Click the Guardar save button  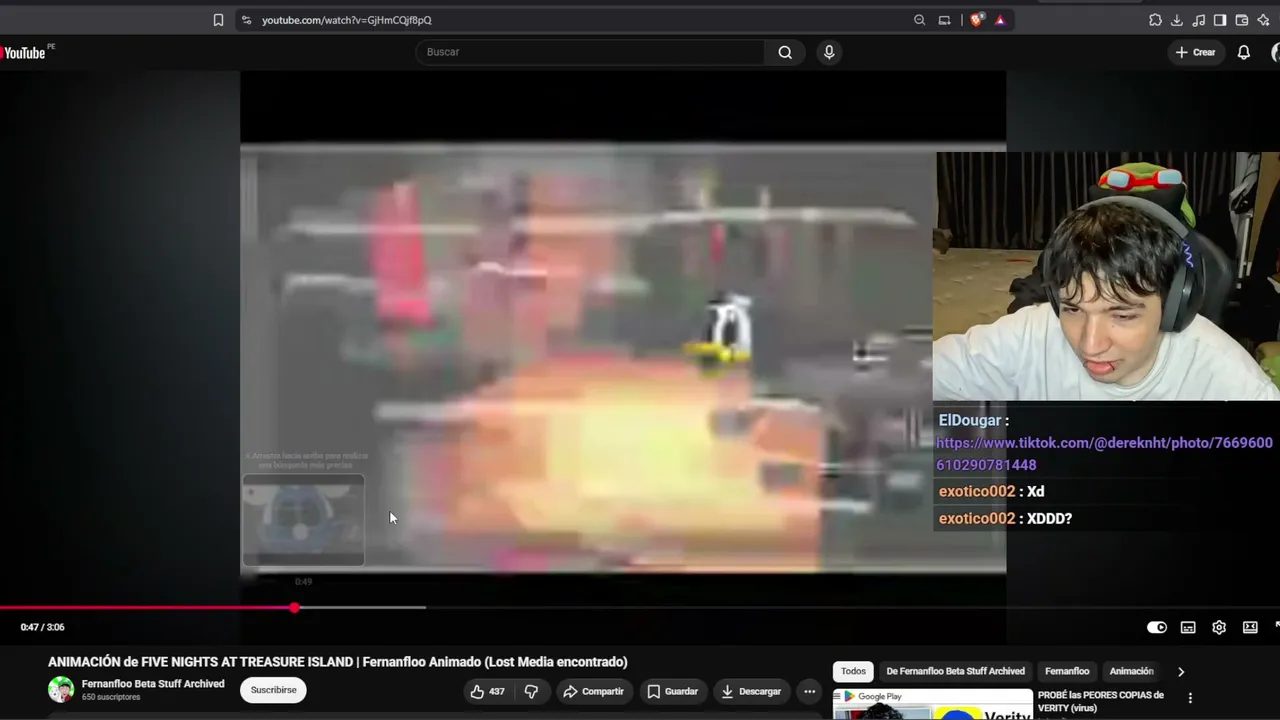tap(672, 691)
